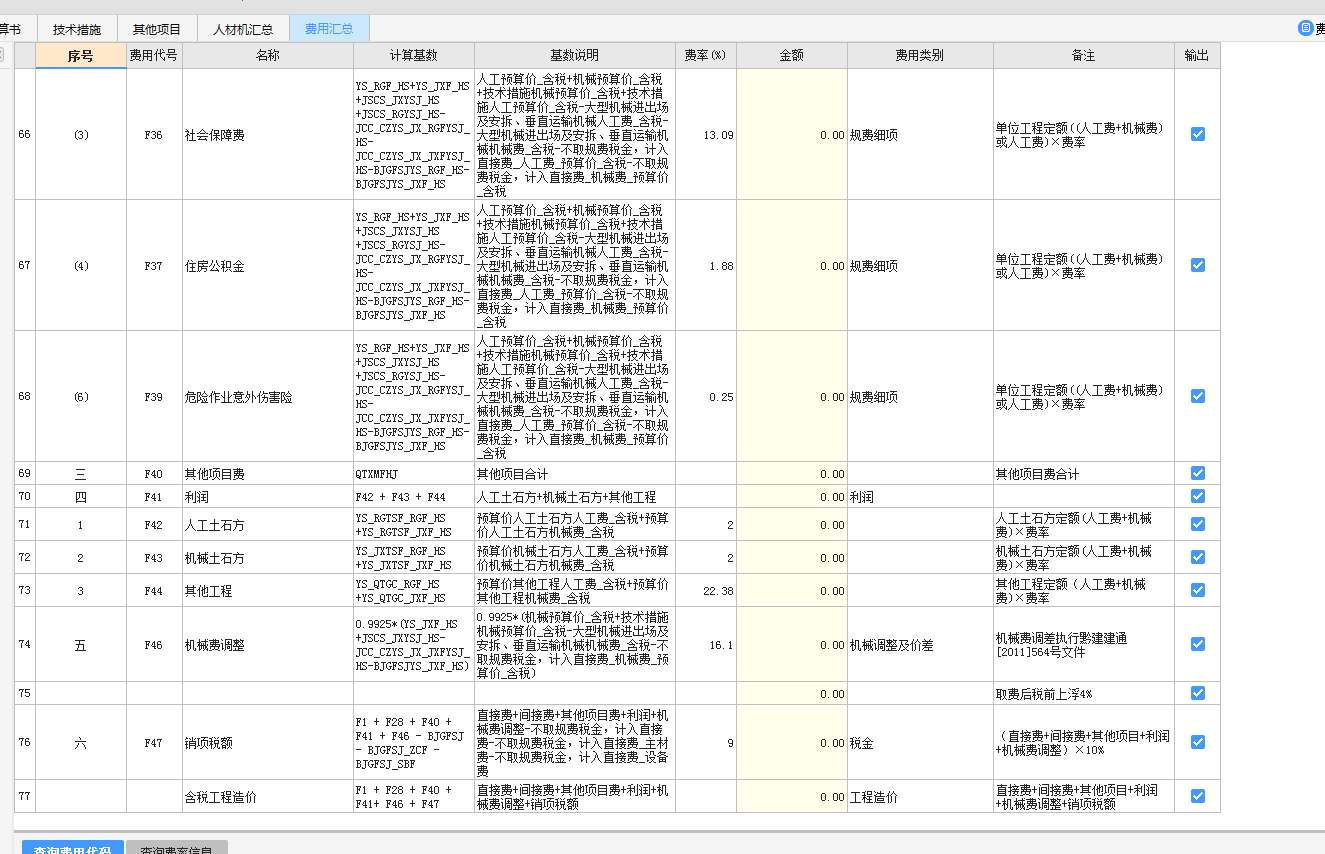Click the 备注 column header
The width and height of the screenshot is (1325, 854).
[1084, 56]
